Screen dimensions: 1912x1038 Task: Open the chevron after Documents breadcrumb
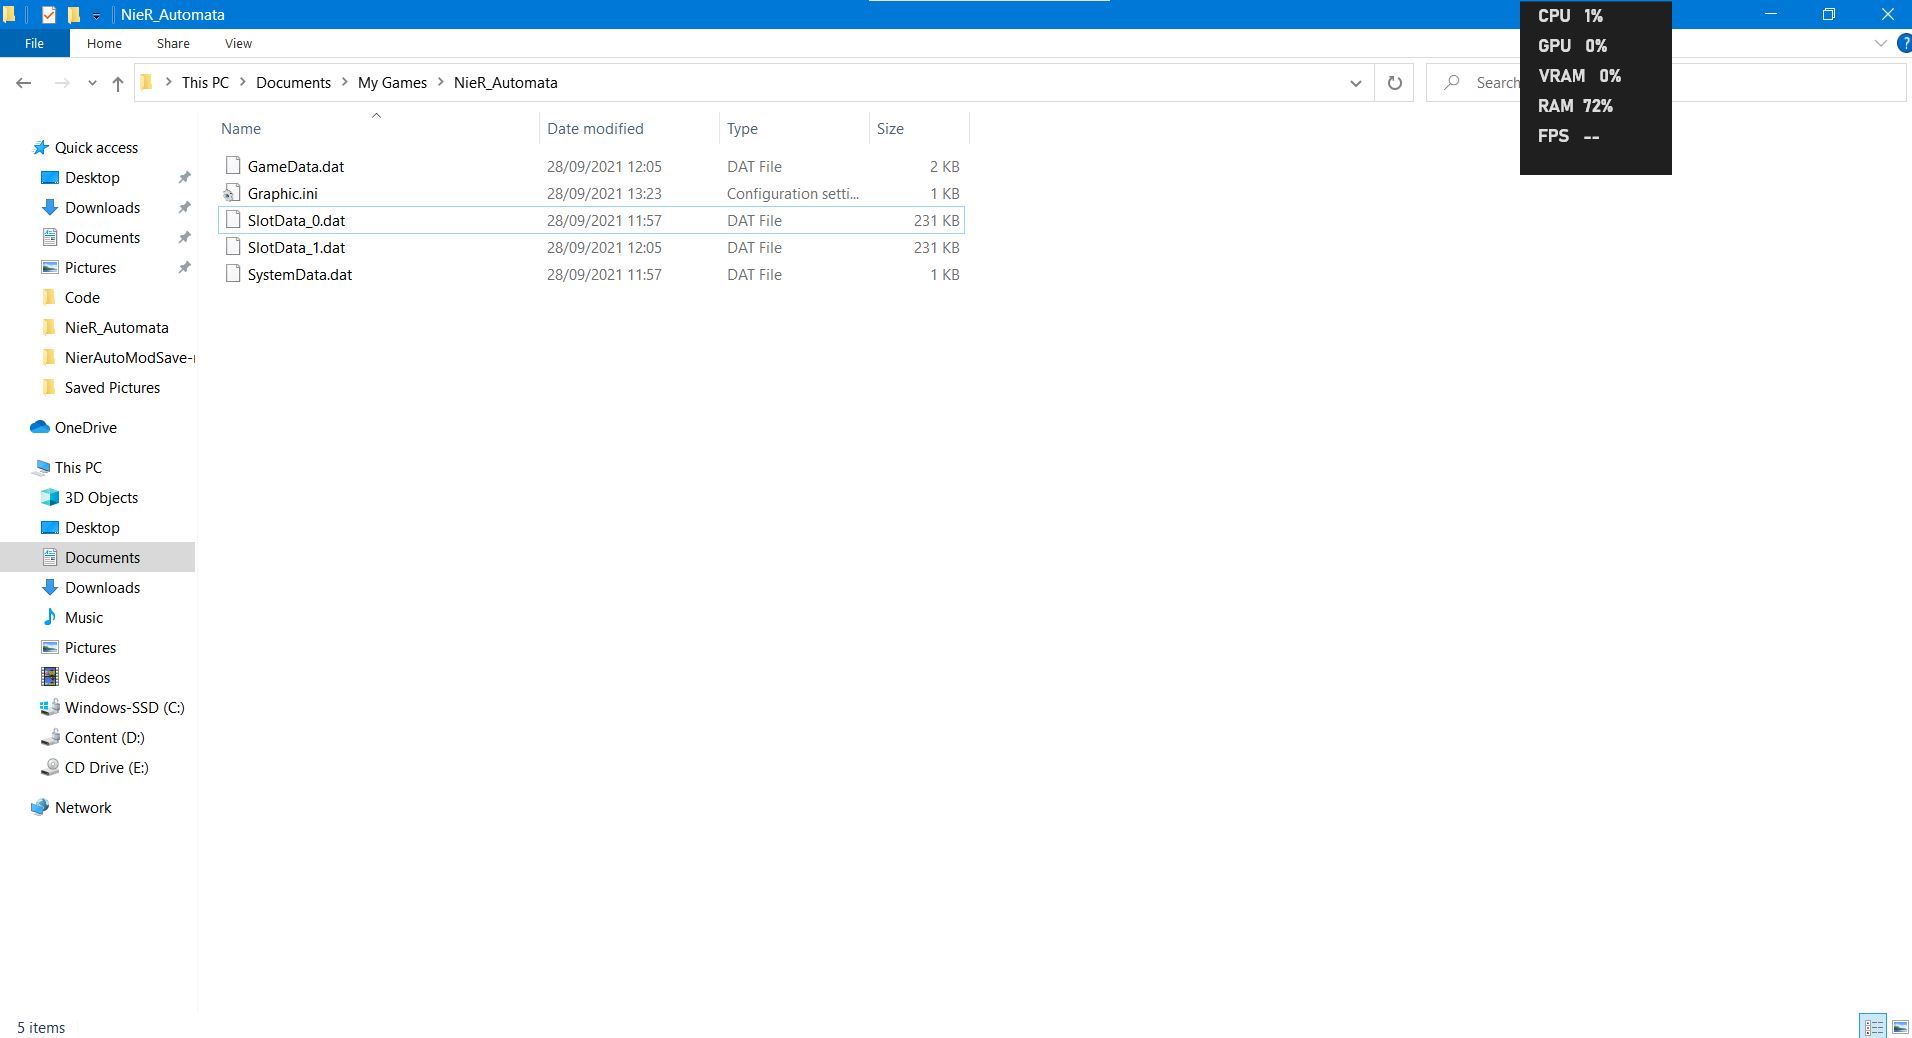345,83
